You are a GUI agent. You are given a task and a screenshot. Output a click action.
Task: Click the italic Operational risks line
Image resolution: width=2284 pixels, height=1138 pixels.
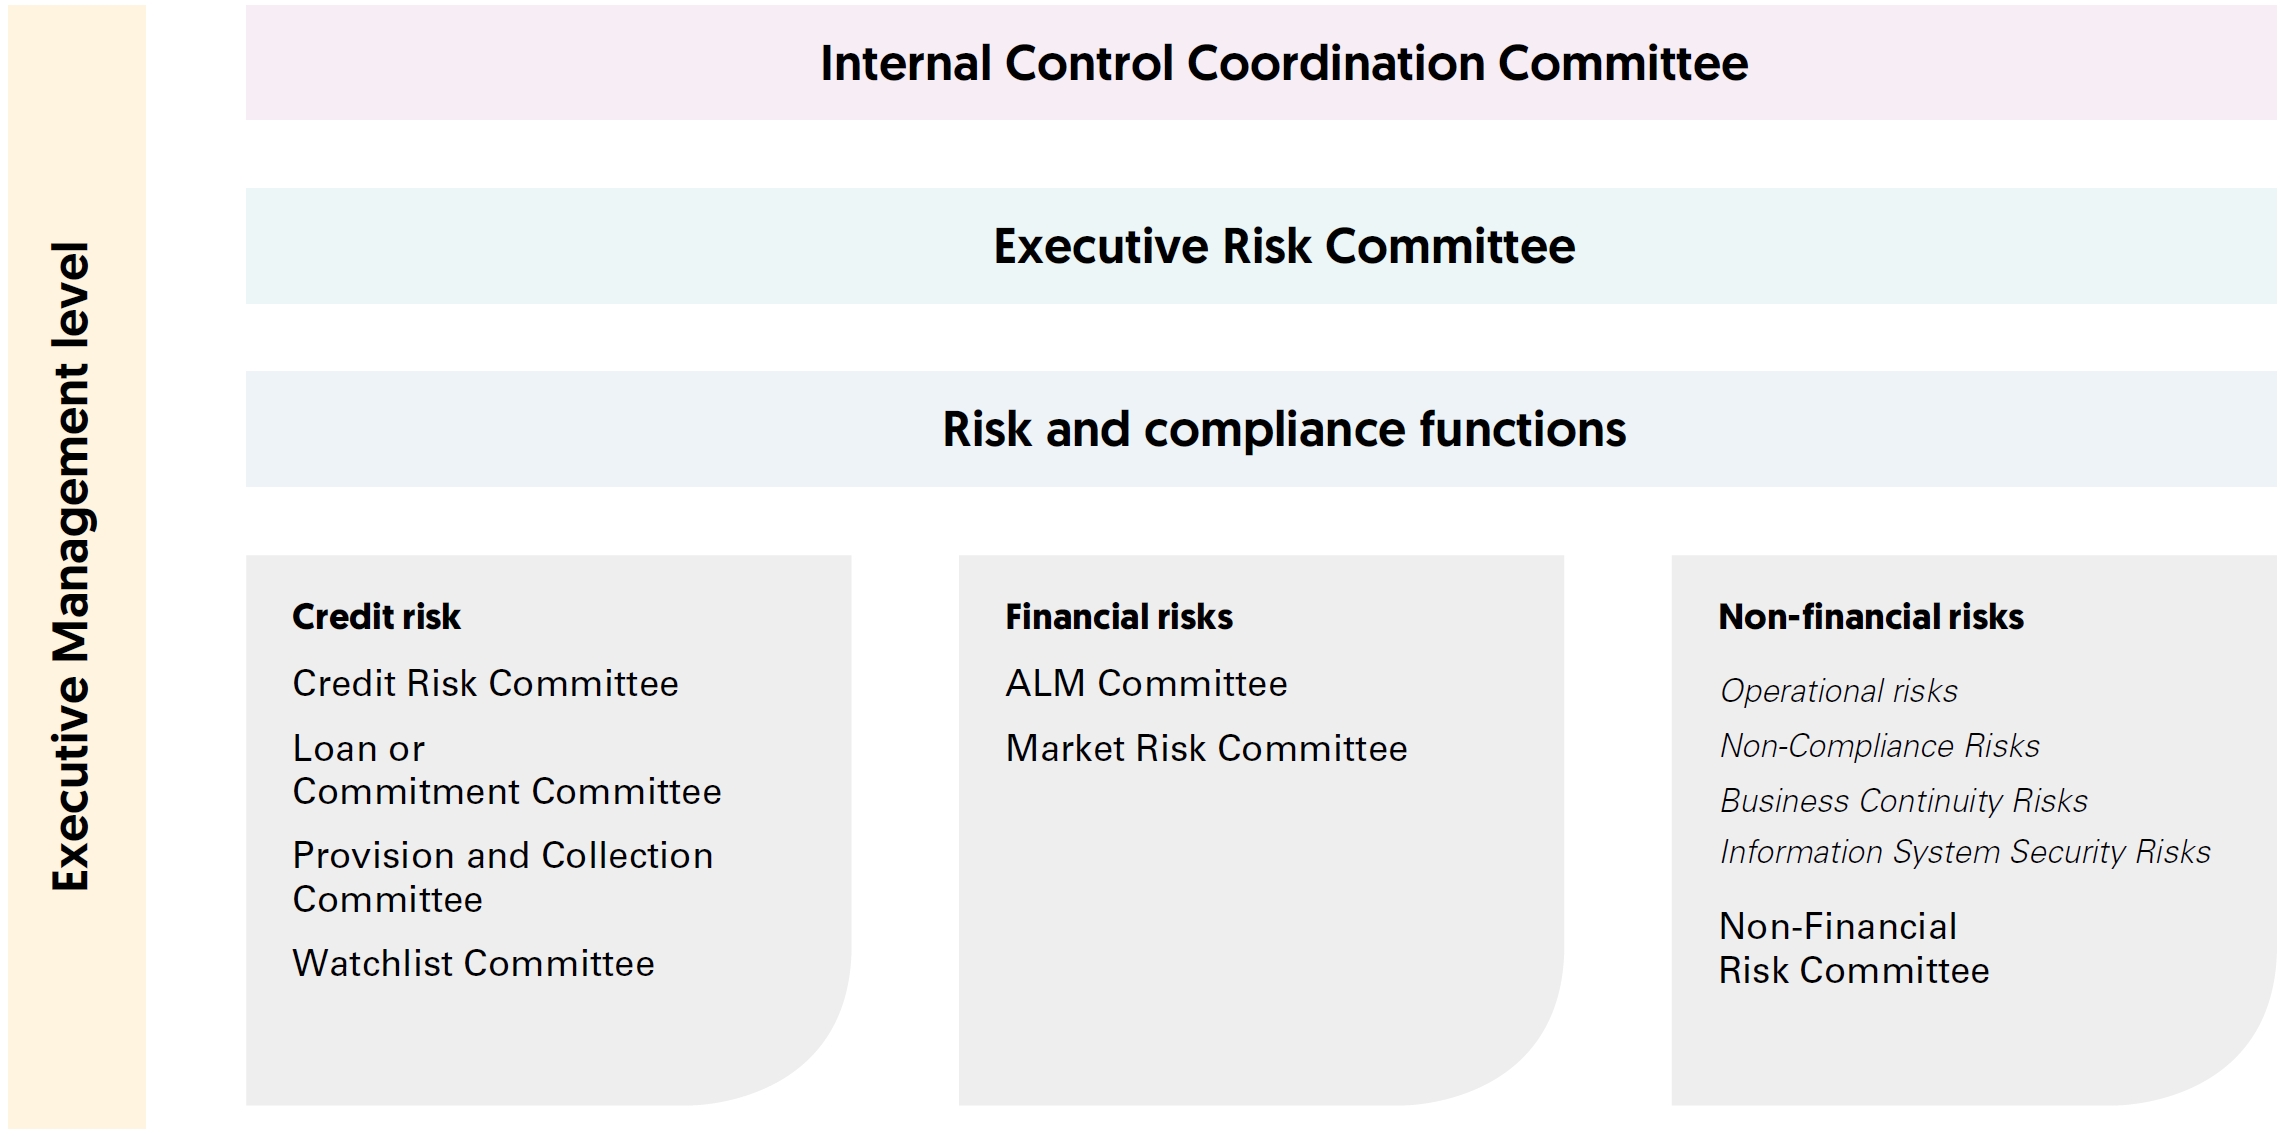click(x=1838, y=691)
